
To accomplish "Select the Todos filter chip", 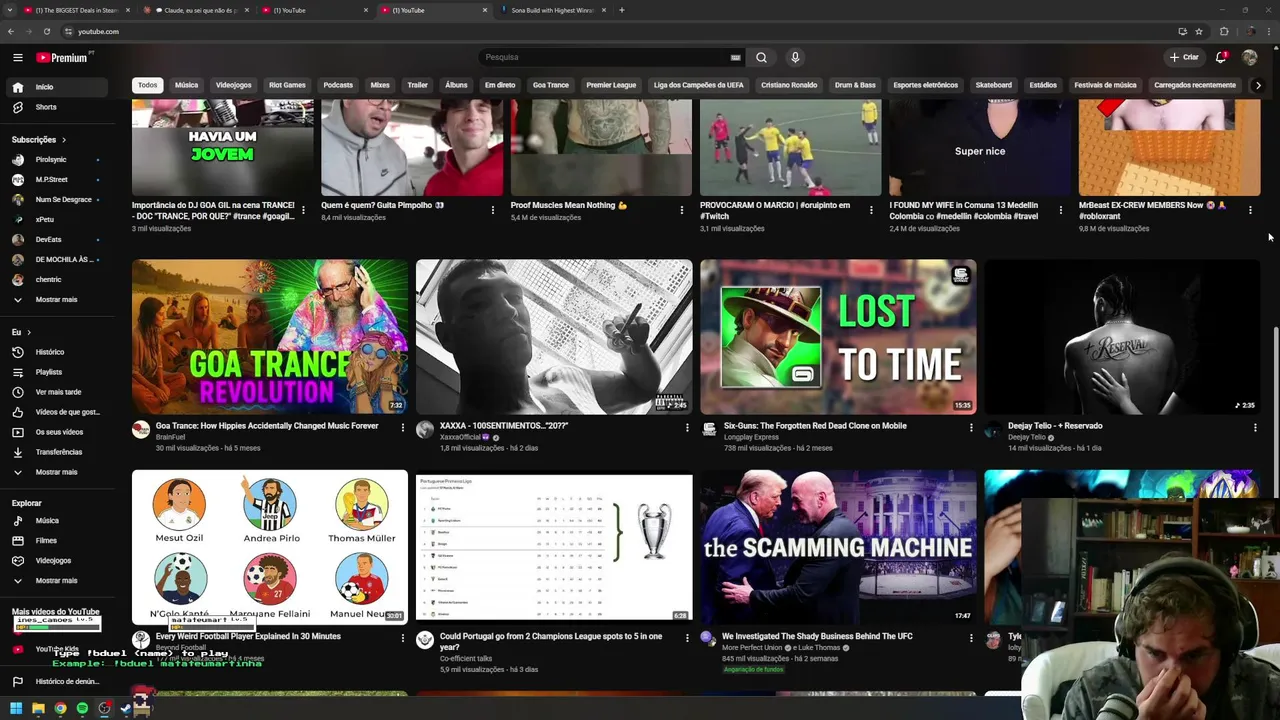I will coord(147,85).
